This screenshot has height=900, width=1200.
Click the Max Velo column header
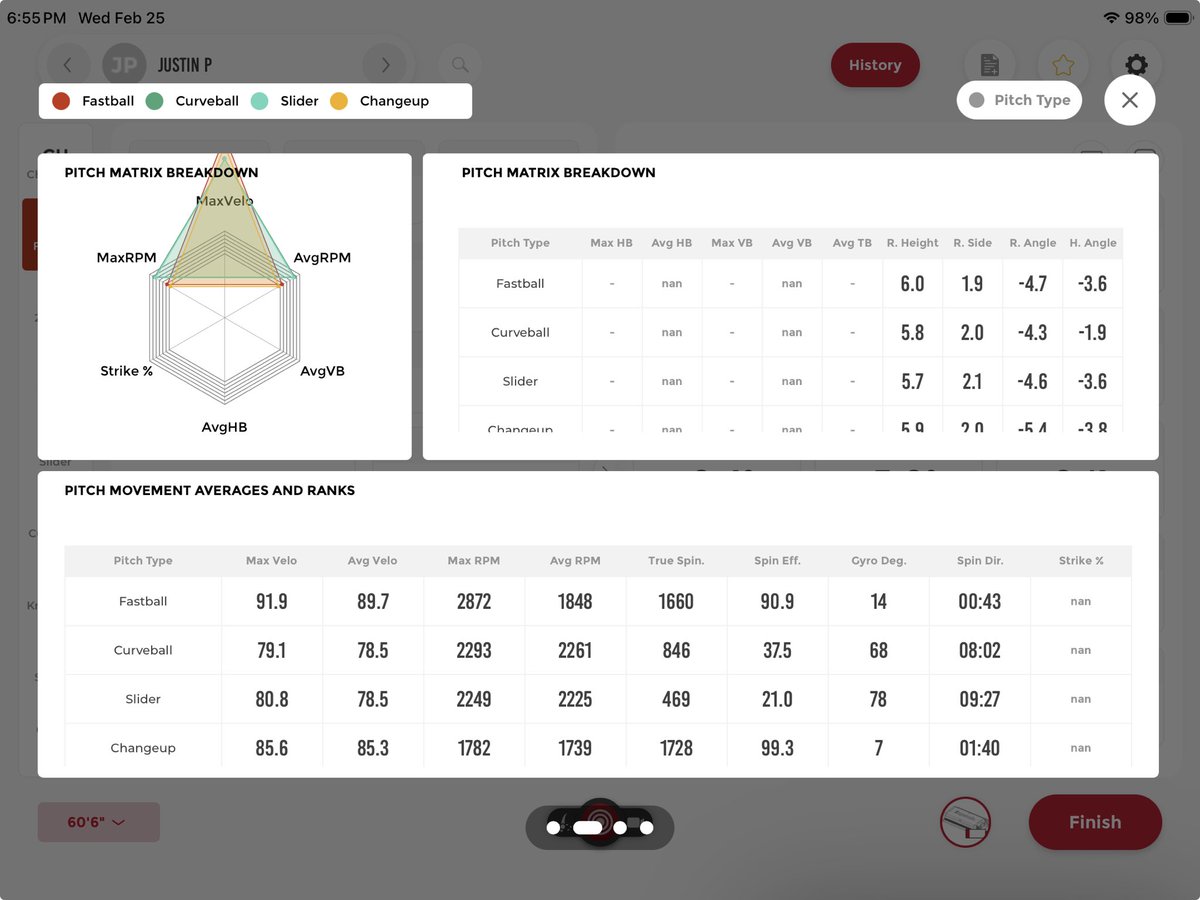tap(271, 561)
